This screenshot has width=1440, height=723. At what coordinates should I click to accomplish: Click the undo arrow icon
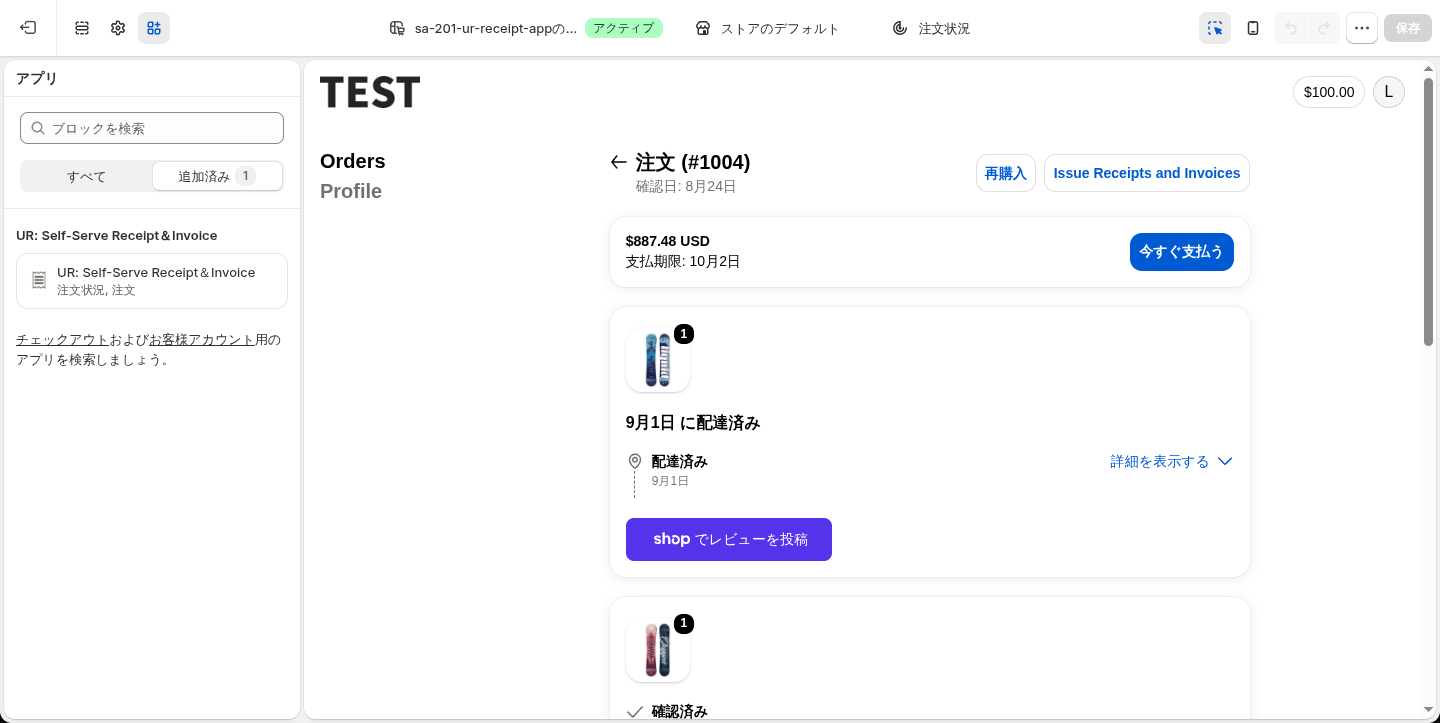(x=1291, y=28)
